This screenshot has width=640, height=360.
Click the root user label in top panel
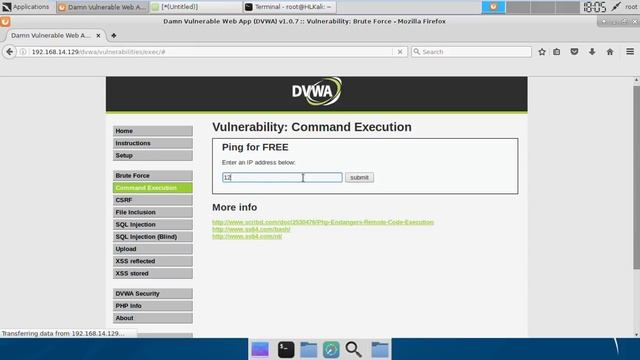[631, 7]
